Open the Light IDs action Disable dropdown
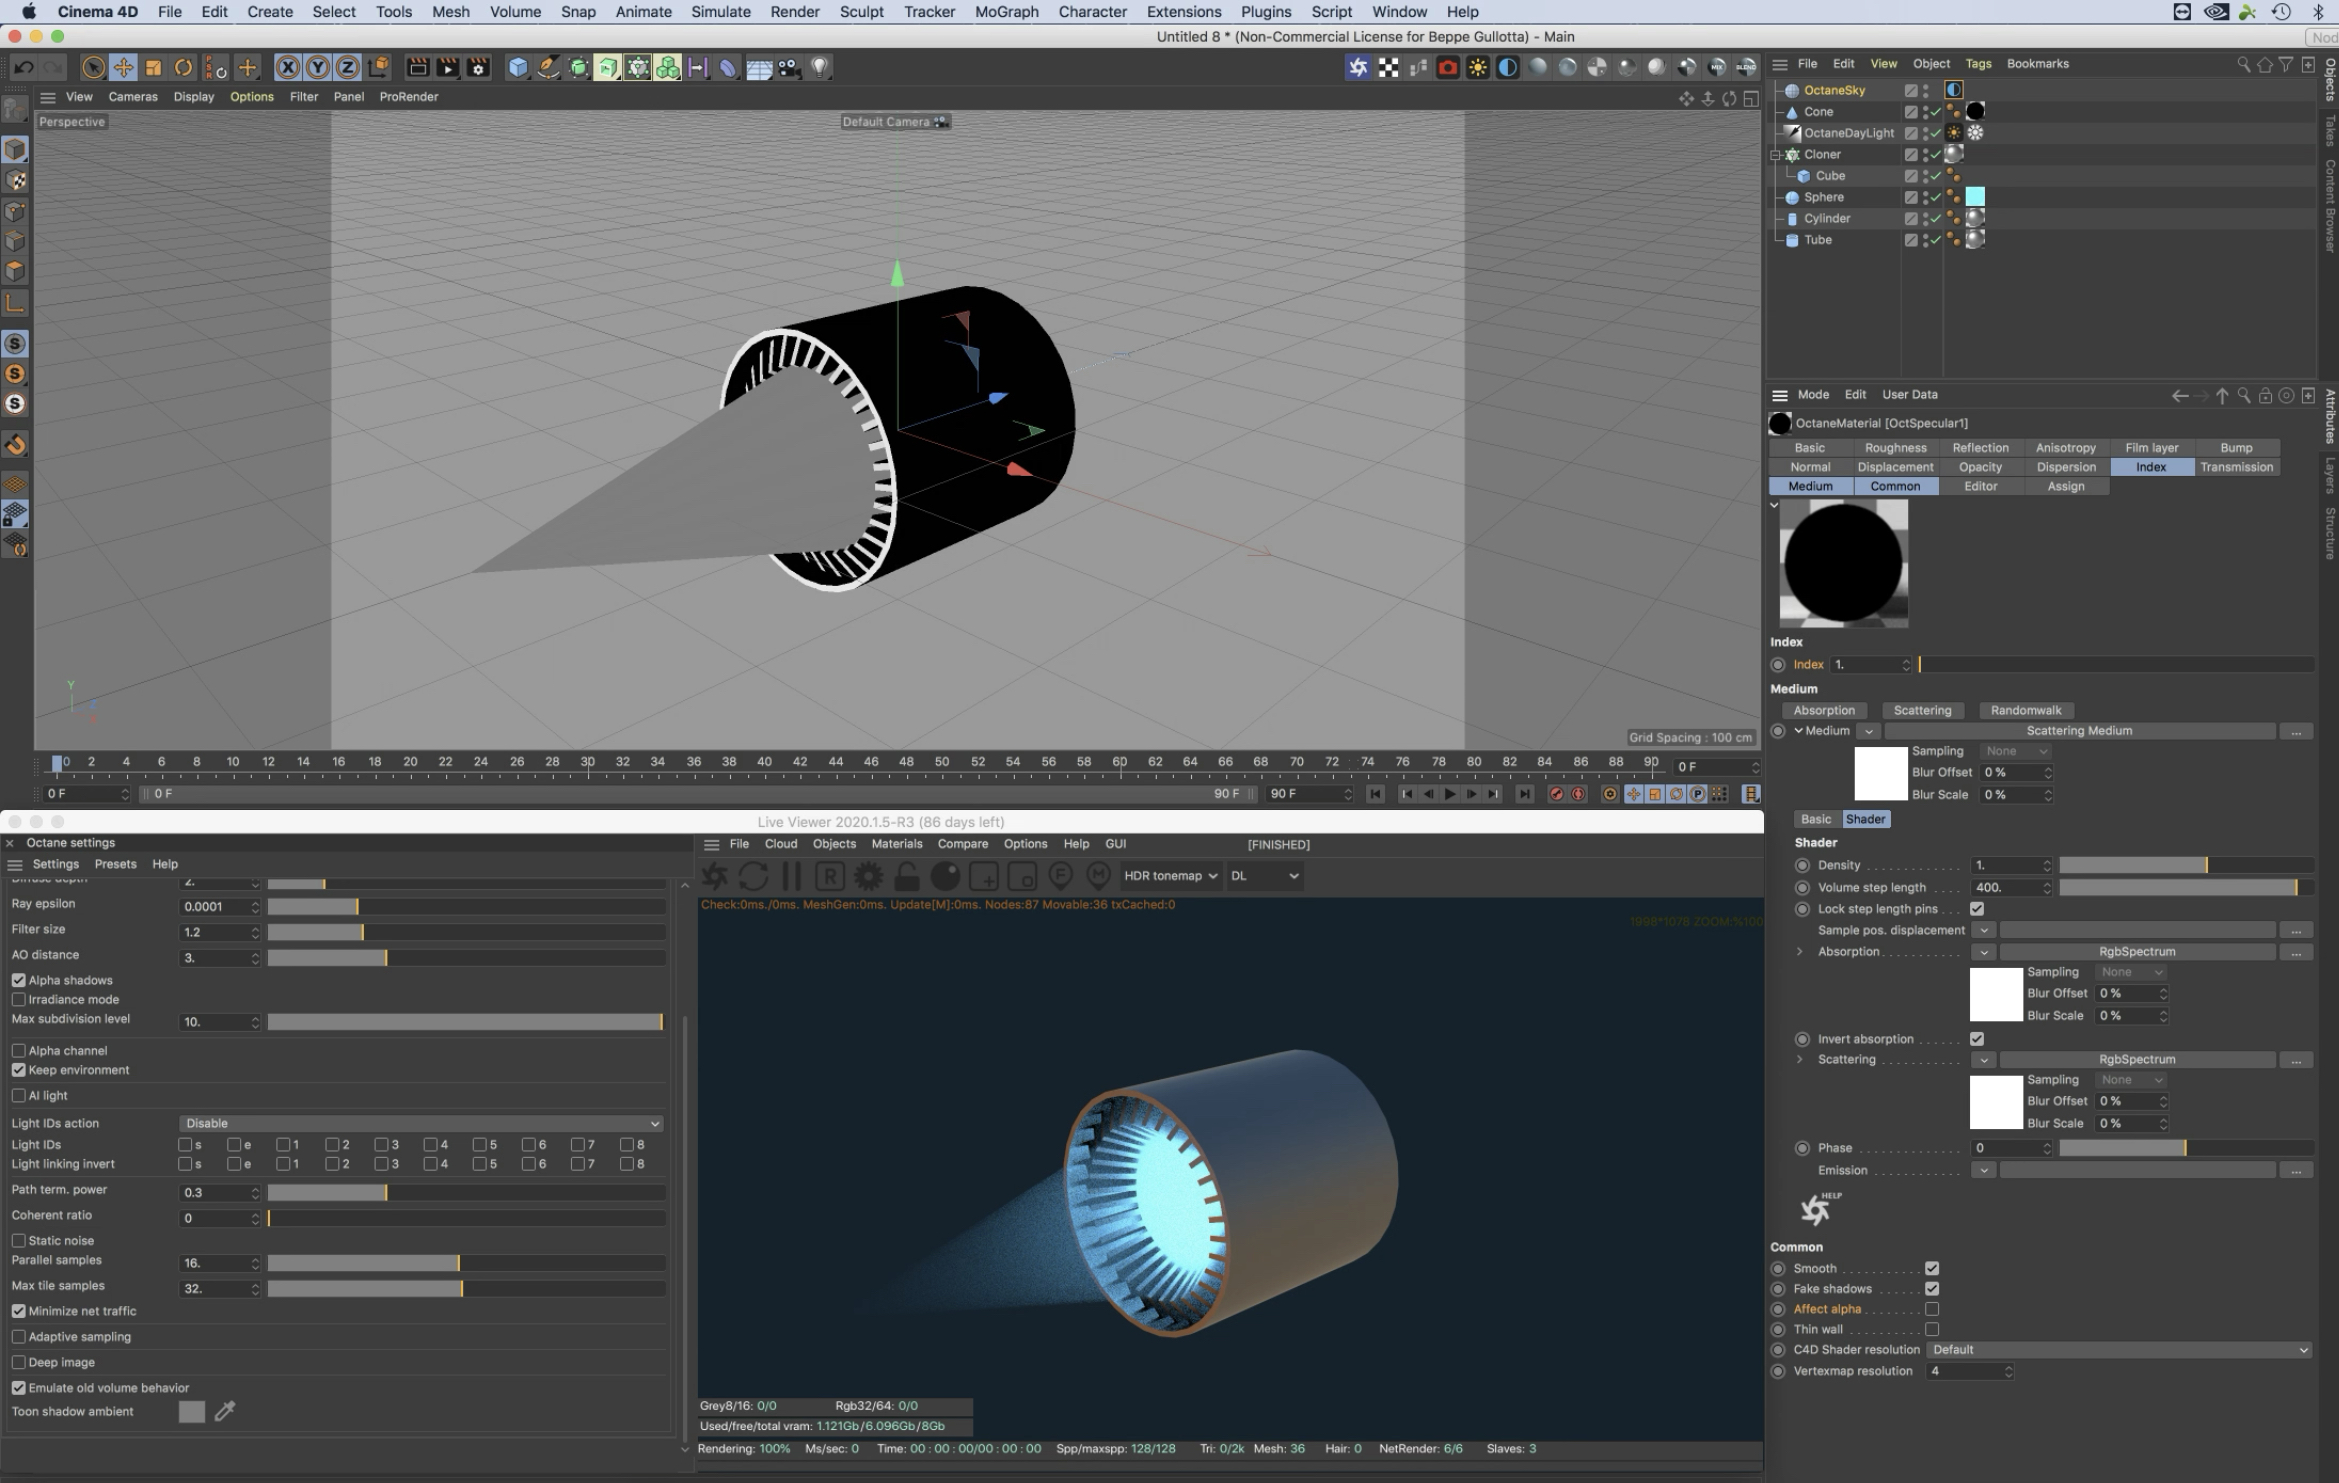The height and width of the screenshot is (1483, 2339). 421,1123
